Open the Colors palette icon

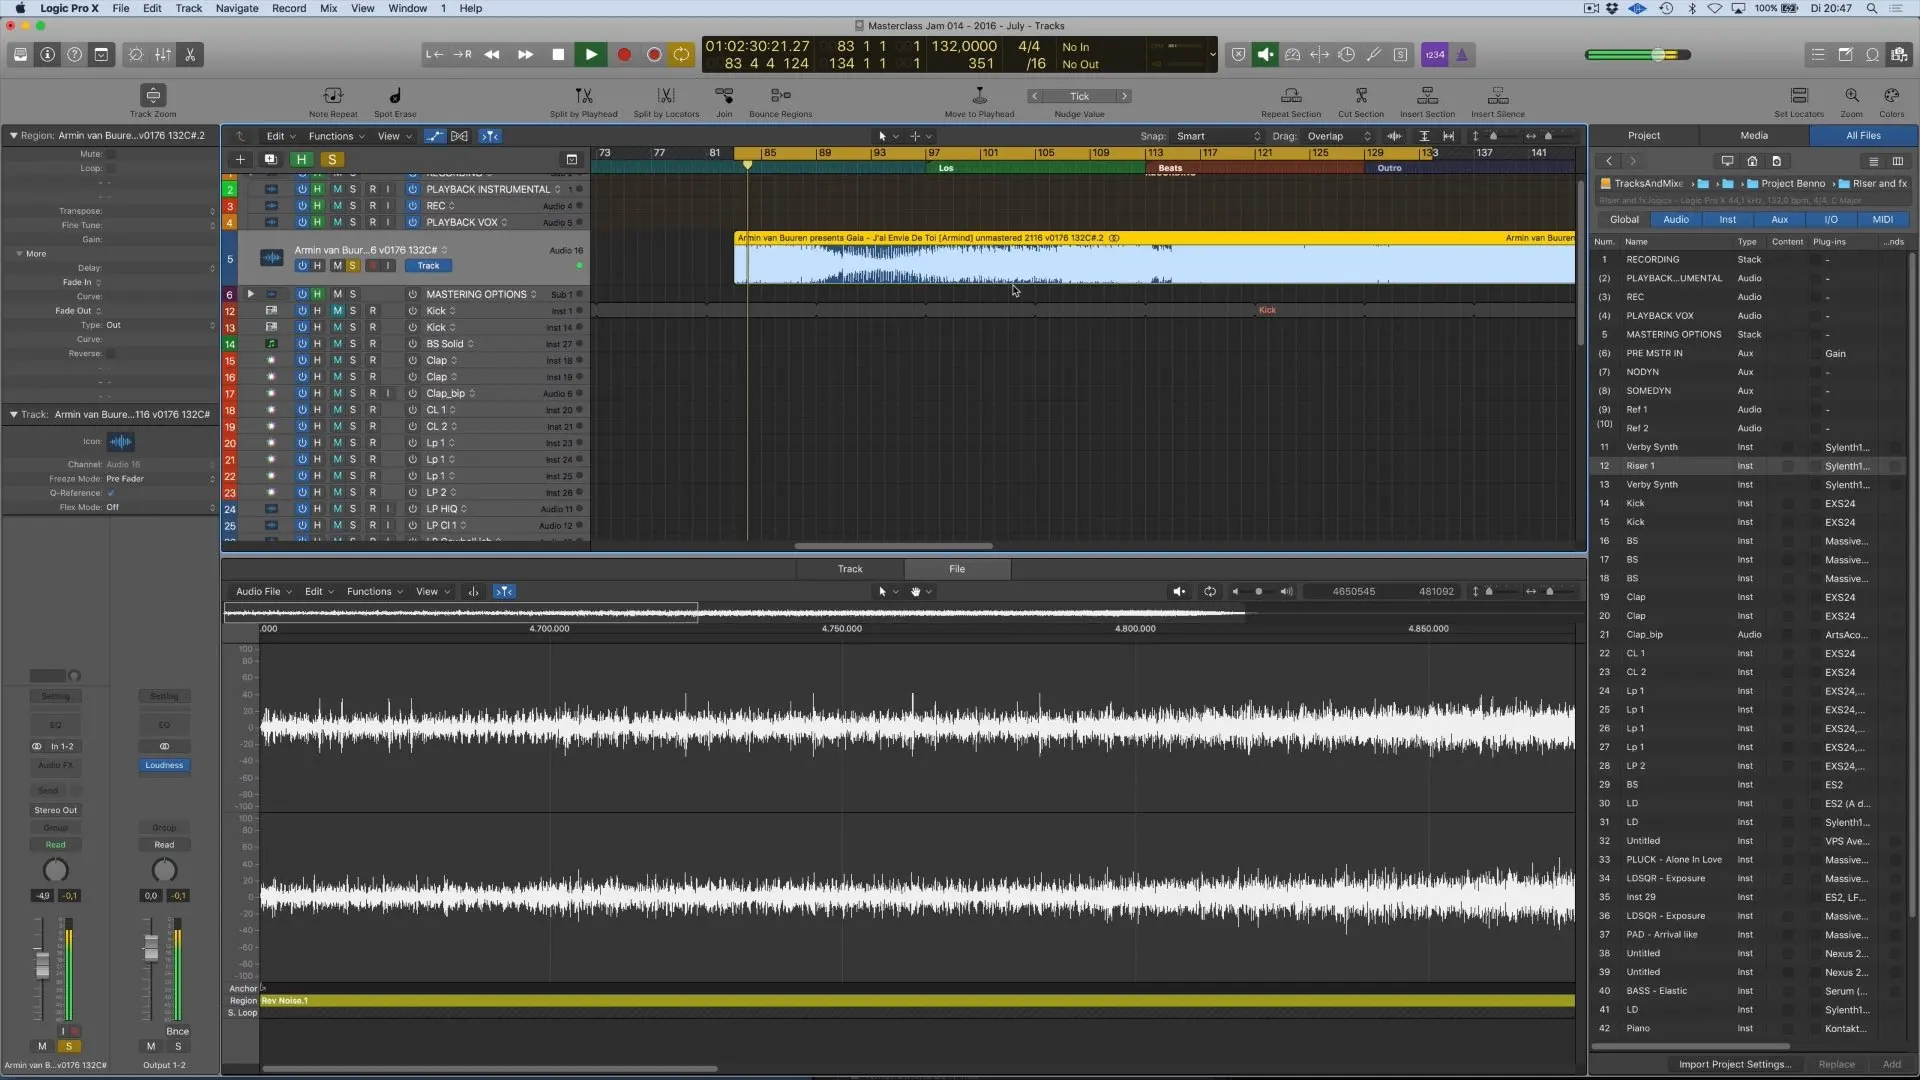click(x=1891, y=96)
